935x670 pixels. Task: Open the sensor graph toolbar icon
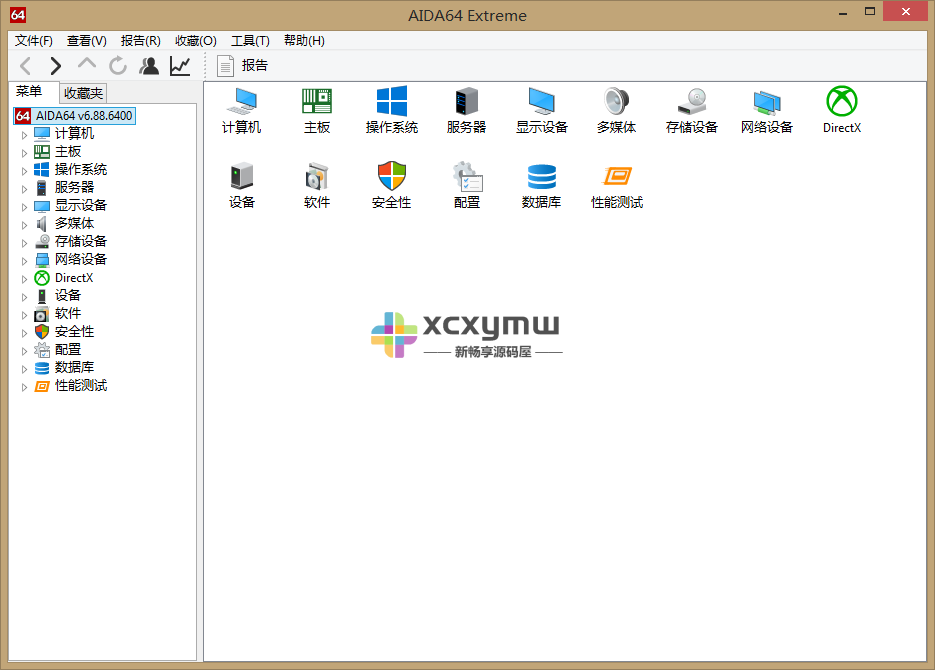(178, 64)
